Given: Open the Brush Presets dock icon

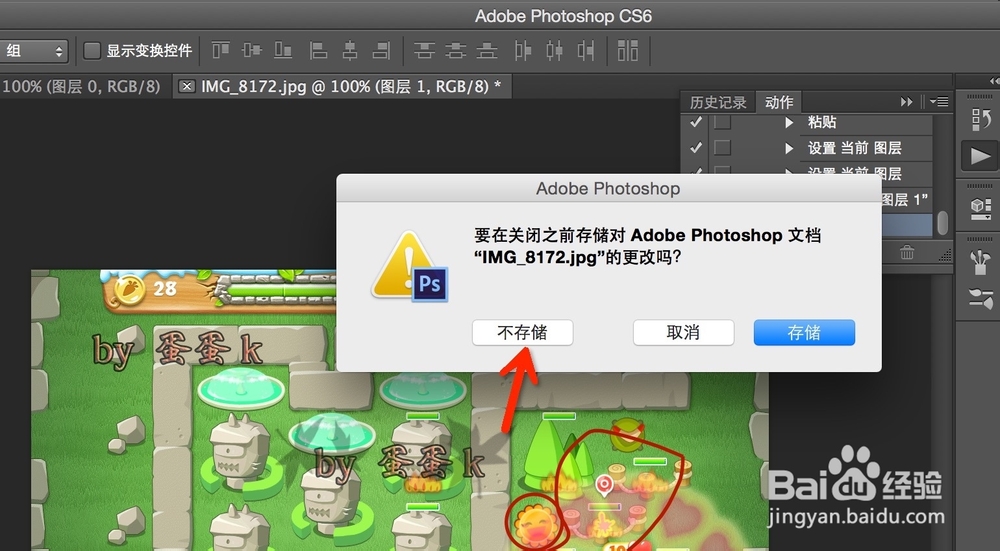Looking at the screenshot, I should [980, 262].
